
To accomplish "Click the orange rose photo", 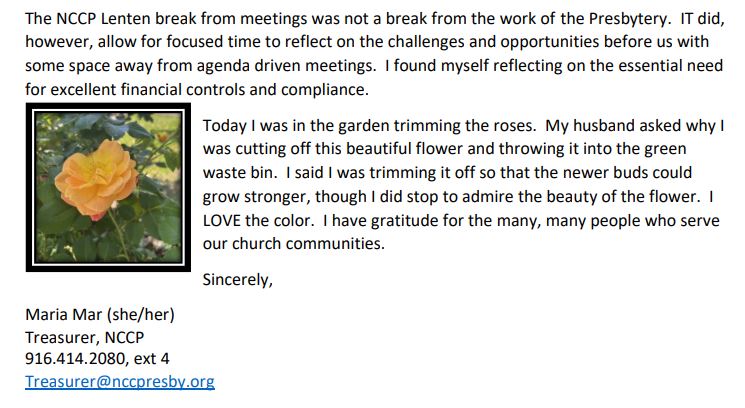I will click(x=105, y=191).
